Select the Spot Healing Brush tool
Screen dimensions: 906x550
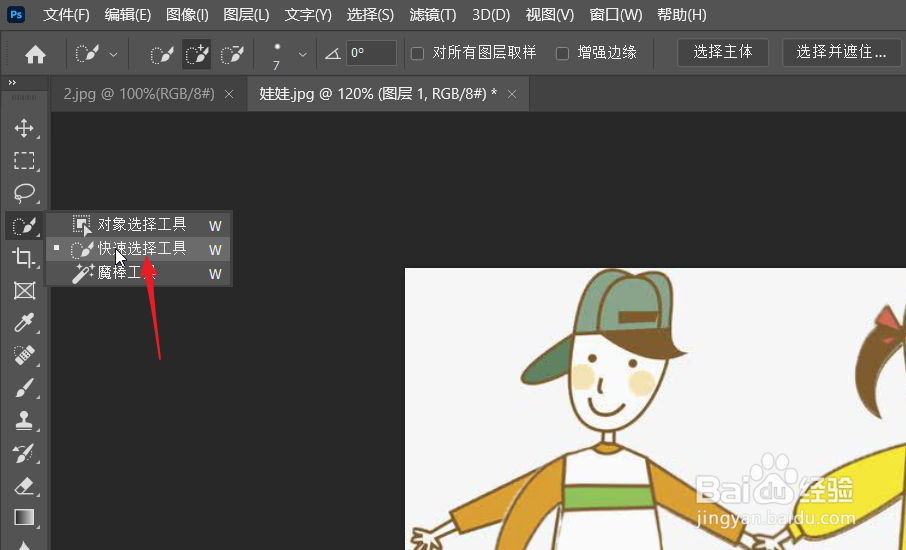(x=24, y=355)
